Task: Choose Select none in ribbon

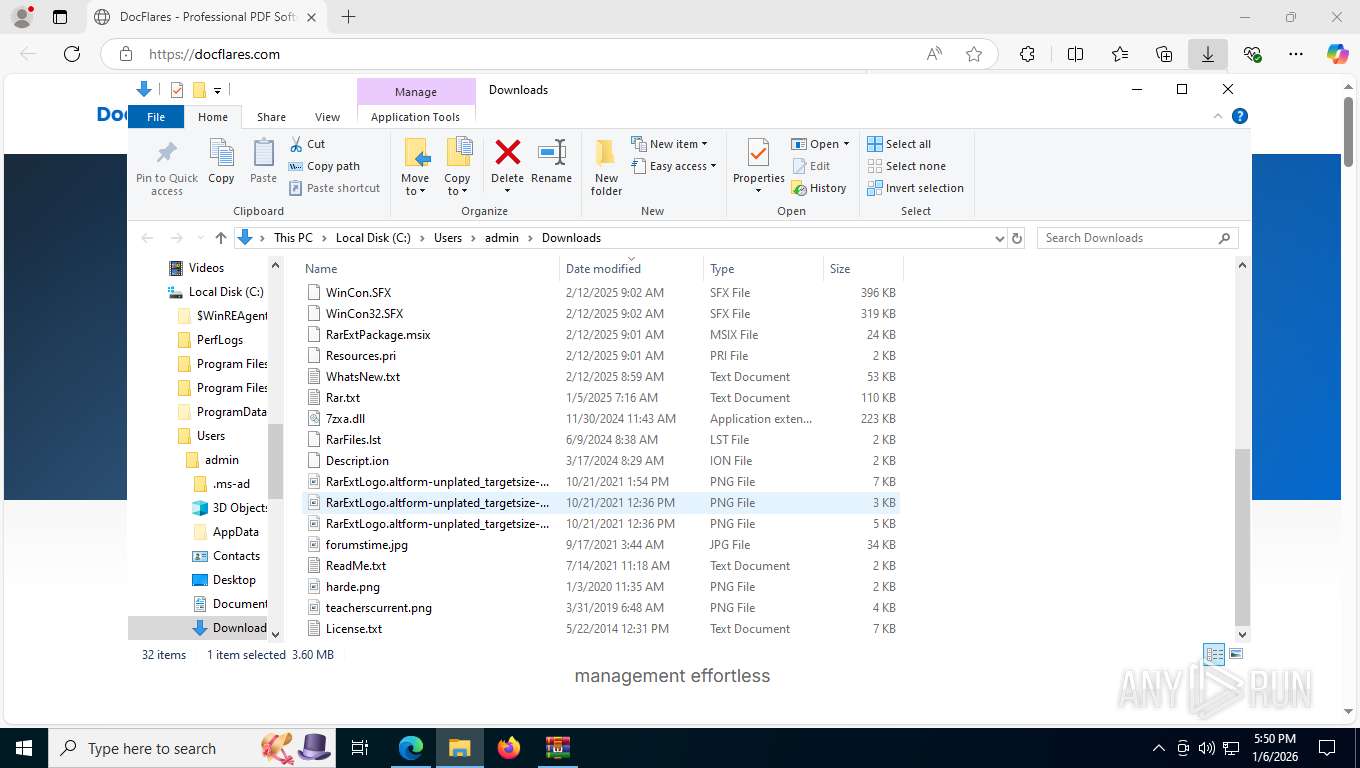Action: (x=906, y=166)
